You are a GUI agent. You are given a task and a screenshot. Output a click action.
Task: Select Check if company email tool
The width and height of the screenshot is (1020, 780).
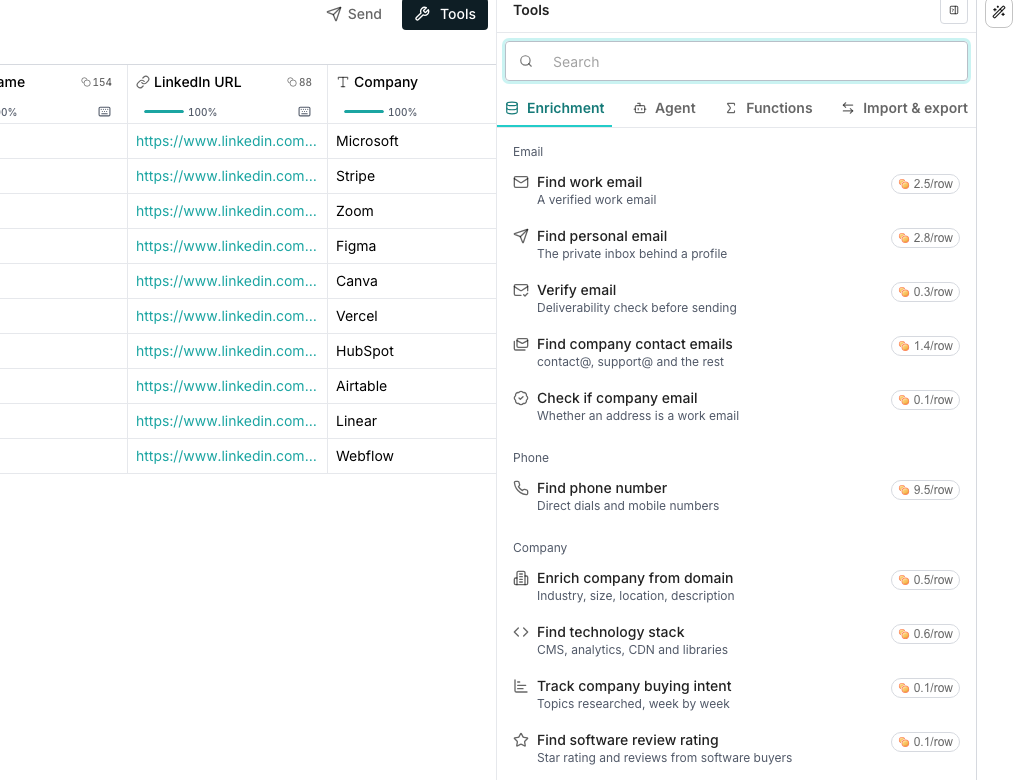click(736, 407)
